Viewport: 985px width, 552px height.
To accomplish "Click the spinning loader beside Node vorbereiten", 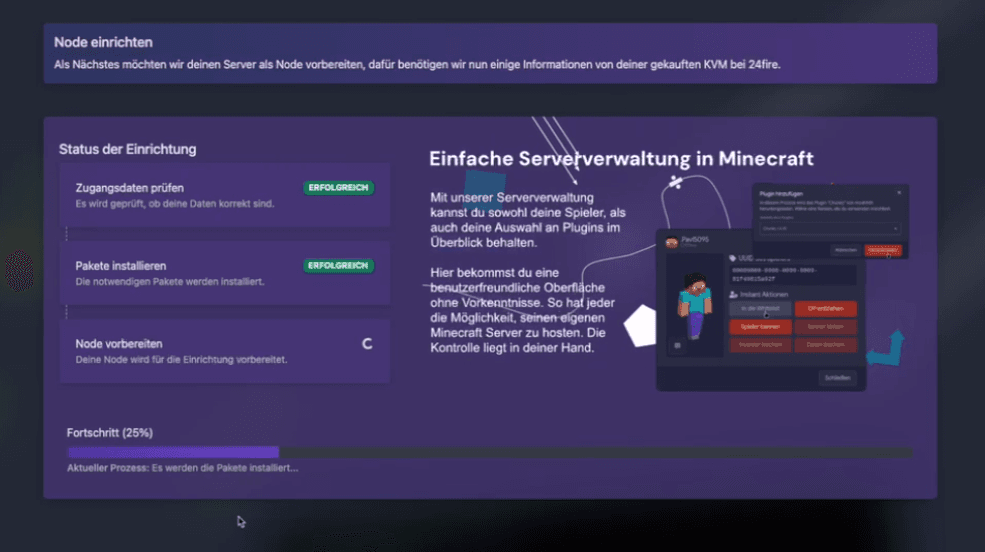I will coord(367,344).
